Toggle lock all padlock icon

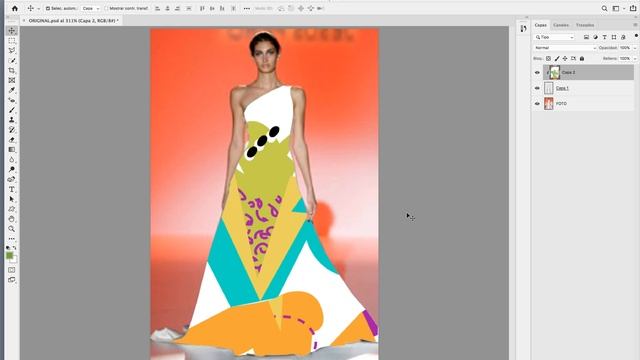click(582, 59)
